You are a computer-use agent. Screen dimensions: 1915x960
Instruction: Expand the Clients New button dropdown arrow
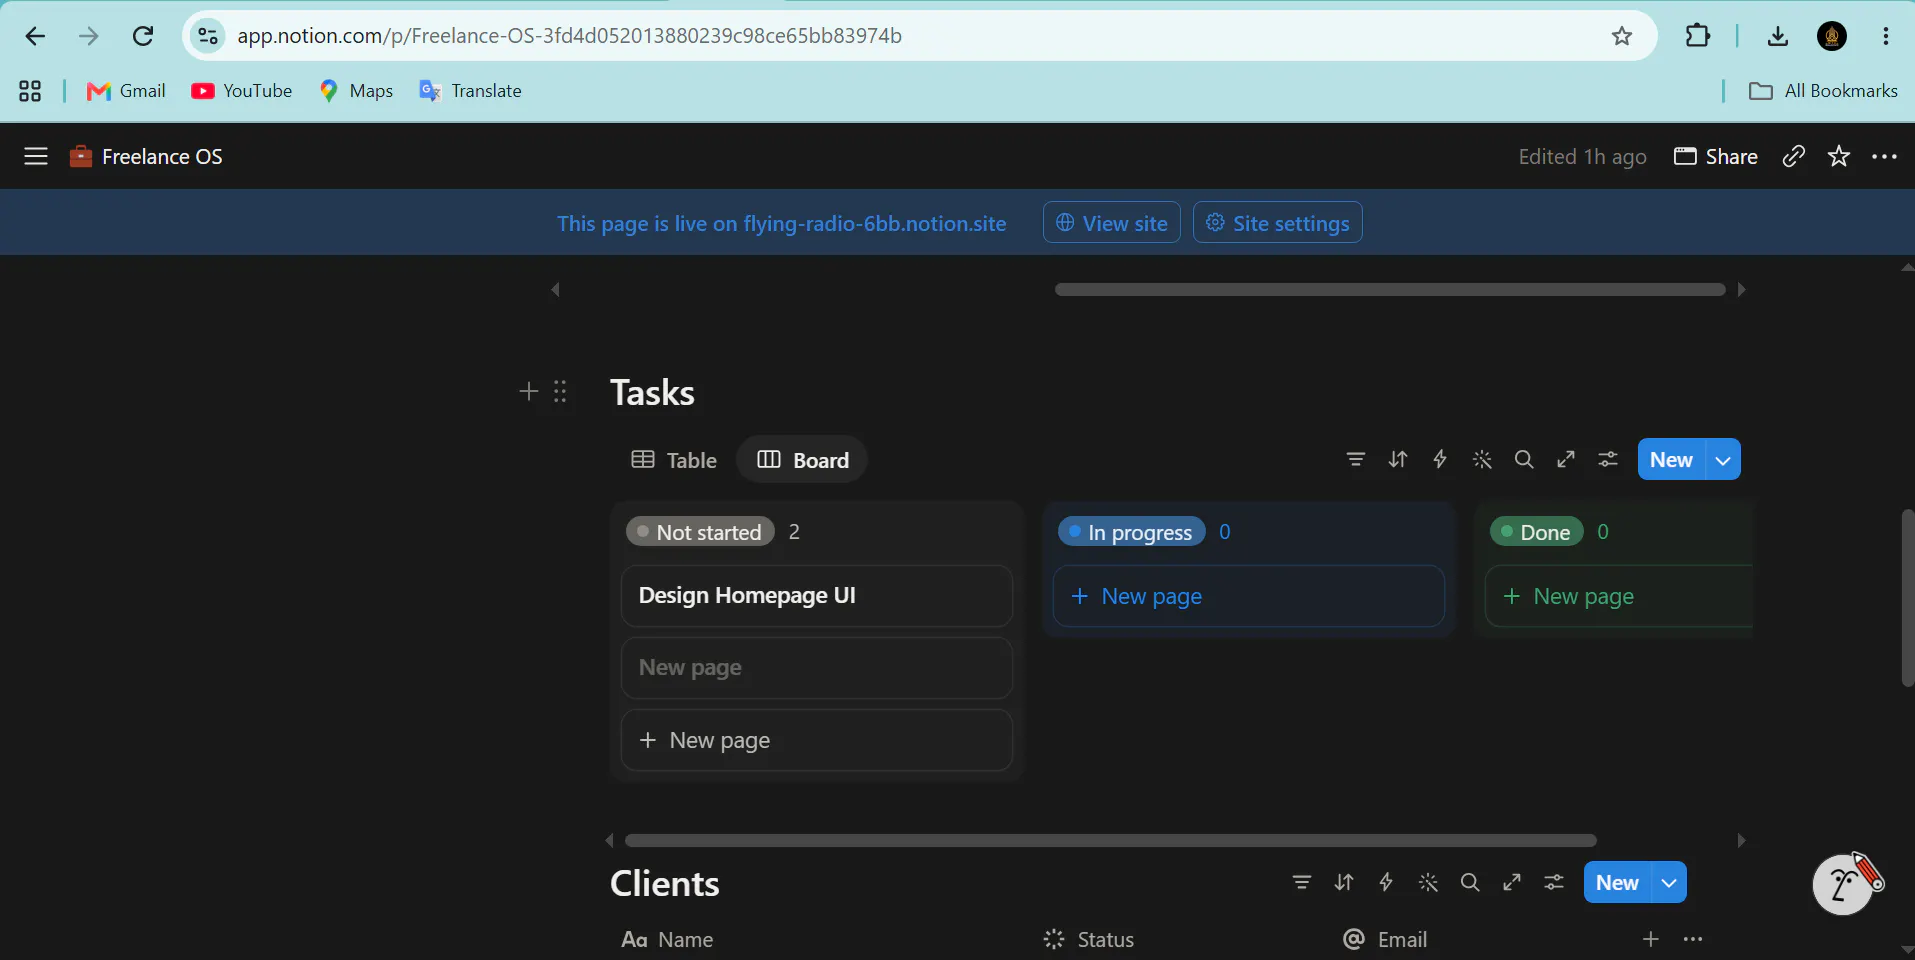pyautogui.click(x=1669, y=882)
